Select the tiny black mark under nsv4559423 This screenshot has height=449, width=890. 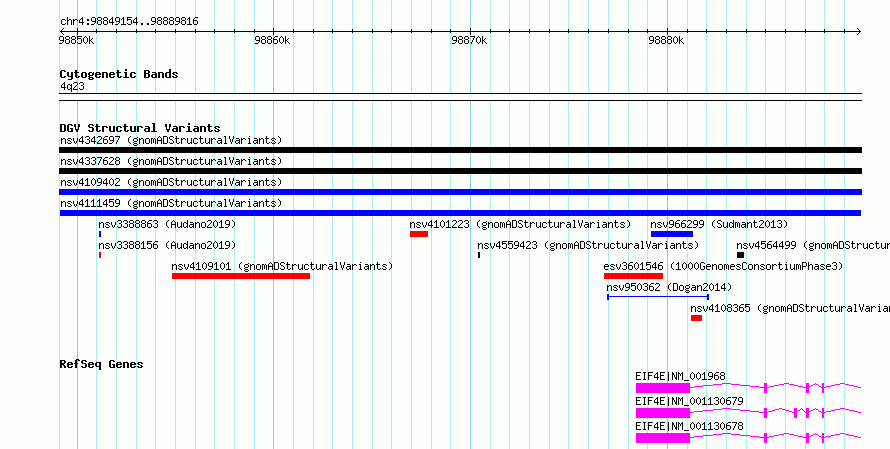point(479,255)
